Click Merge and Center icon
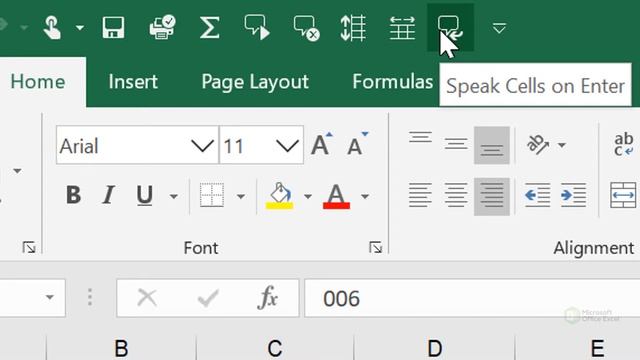 (x=623, y=196)
